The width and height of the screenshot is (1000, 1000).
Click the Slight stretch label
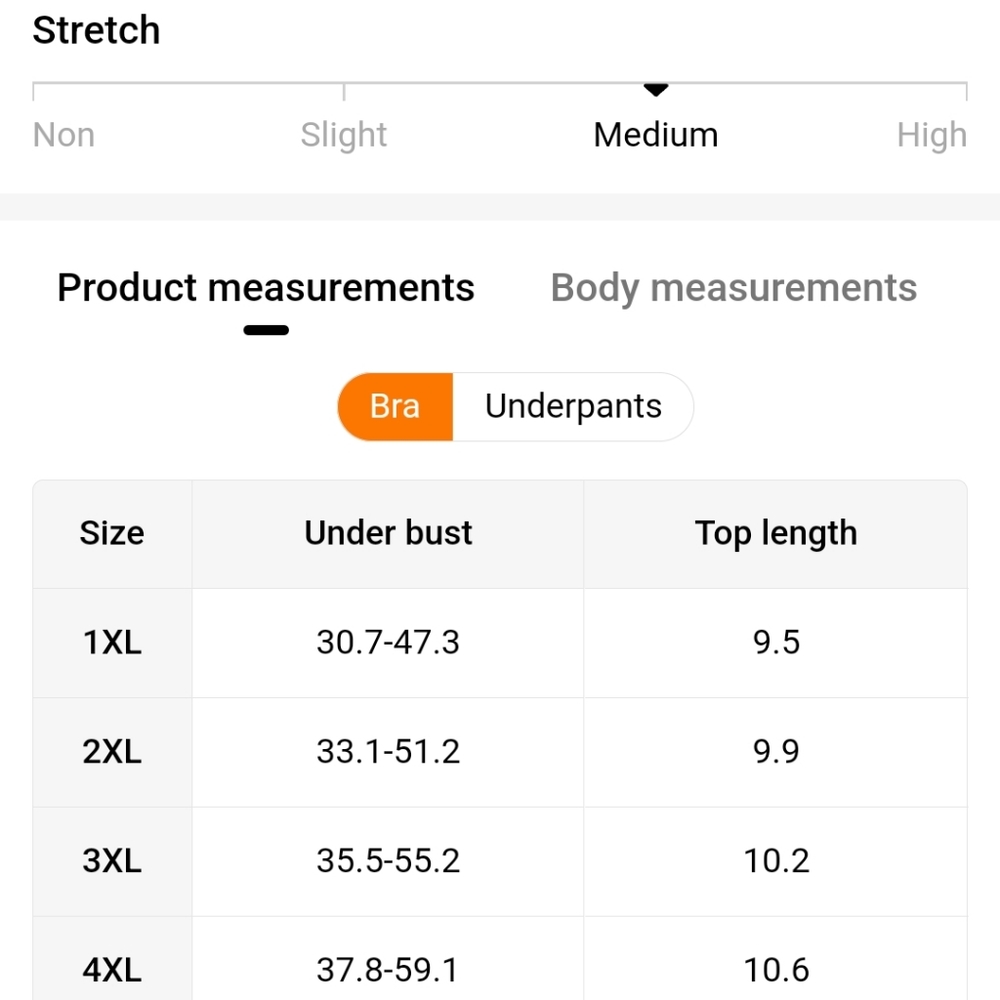pos(344,135)
